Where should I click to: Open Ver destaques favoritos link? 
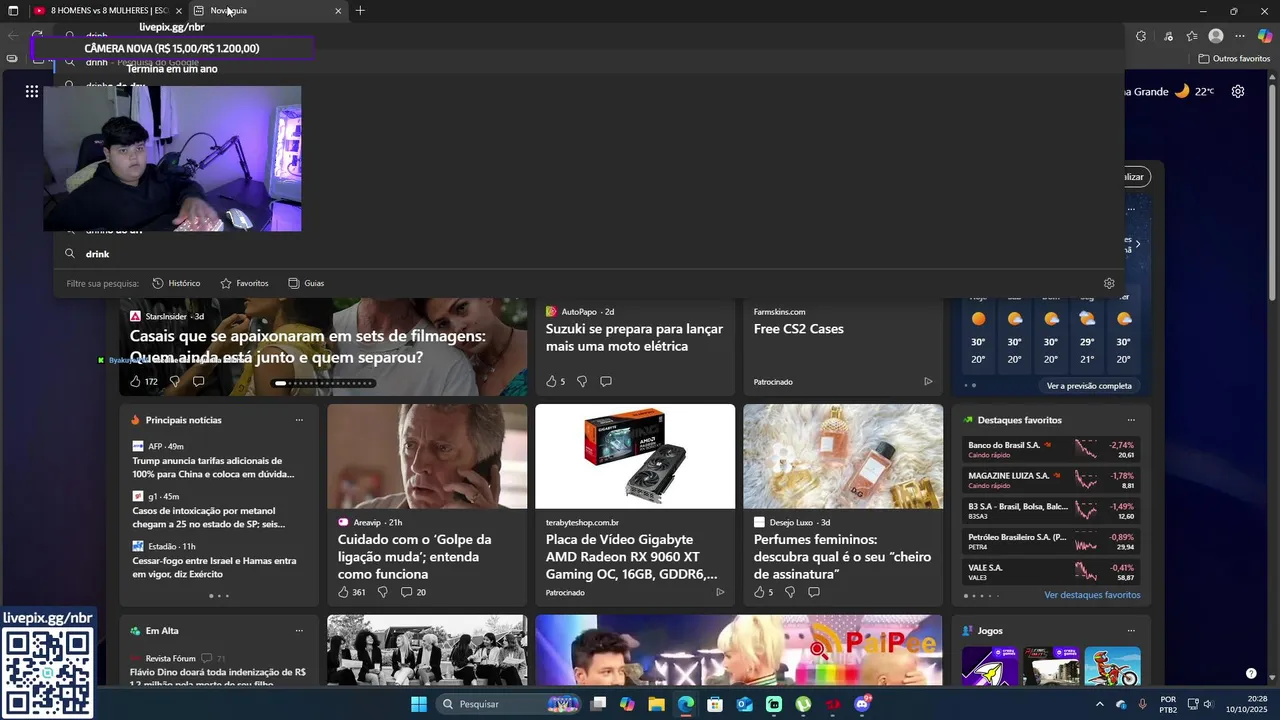point(1092,595)
